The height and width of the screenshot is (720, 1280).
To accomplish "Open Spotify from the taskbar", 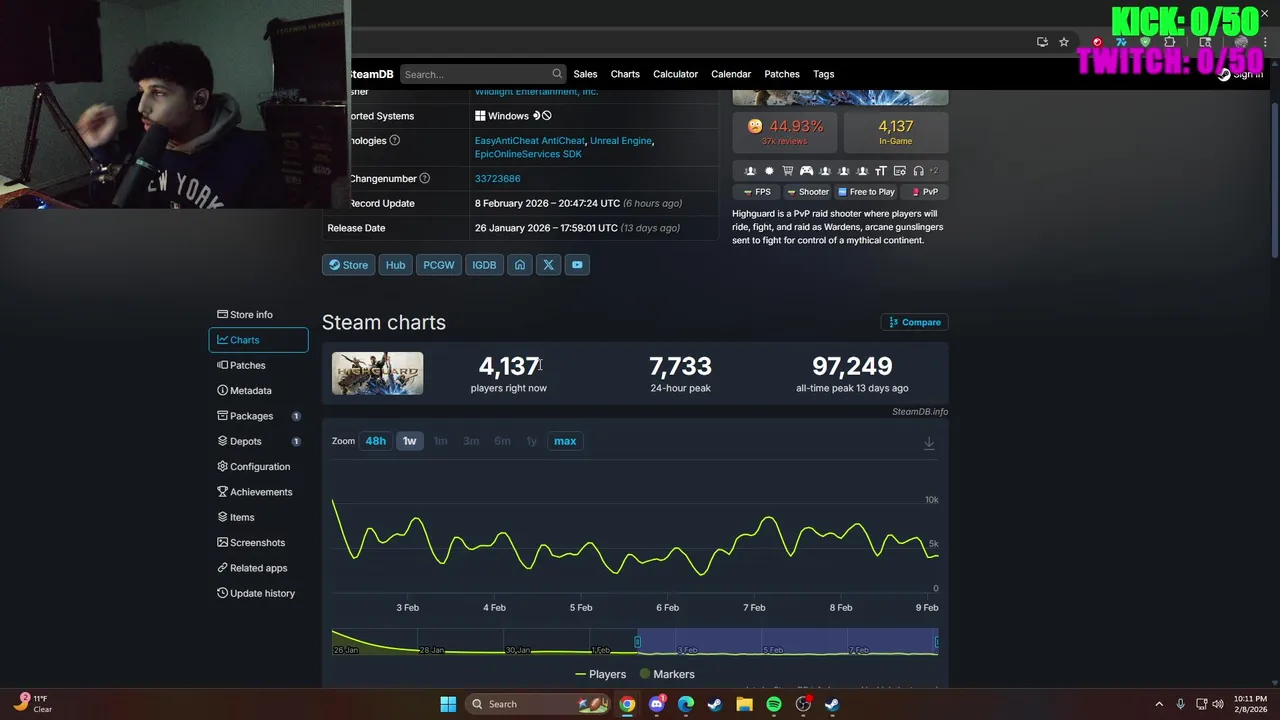I will (774, 704).
